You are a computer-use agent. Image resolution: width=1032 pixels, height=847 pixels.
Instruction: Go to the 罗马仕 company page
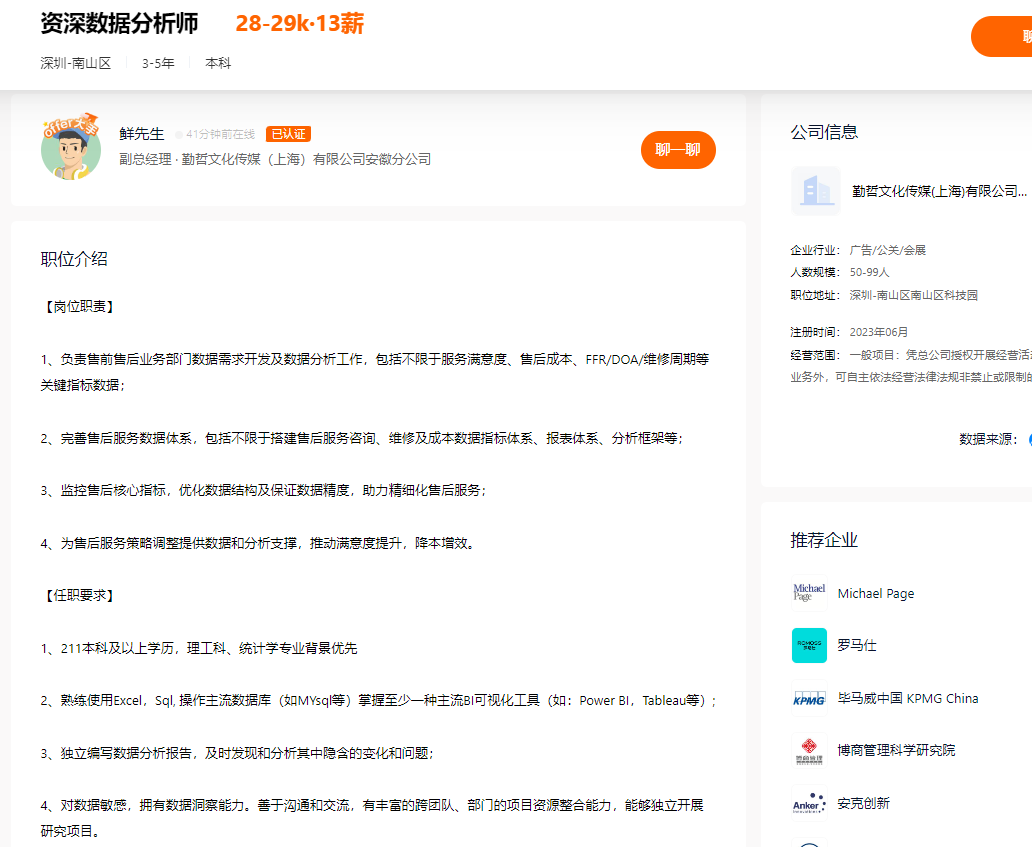857,646
